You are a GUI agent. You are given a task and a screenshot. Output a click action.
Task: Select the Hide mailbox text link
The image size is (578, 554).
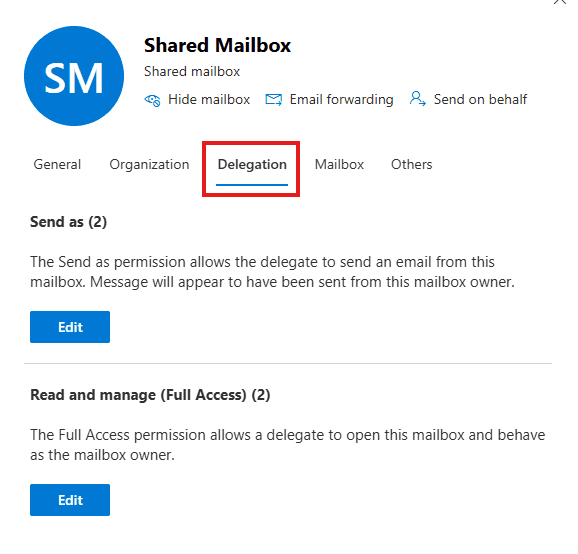pyautogui.click(x=209, y=100)
